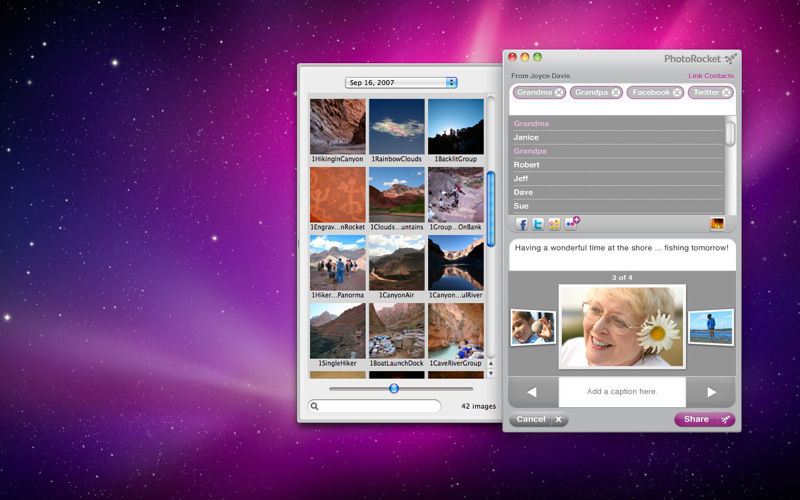Viewport: 800px width, 500px height.
Task: Remove the Twitter recipient tag
Action: (726, 92)
